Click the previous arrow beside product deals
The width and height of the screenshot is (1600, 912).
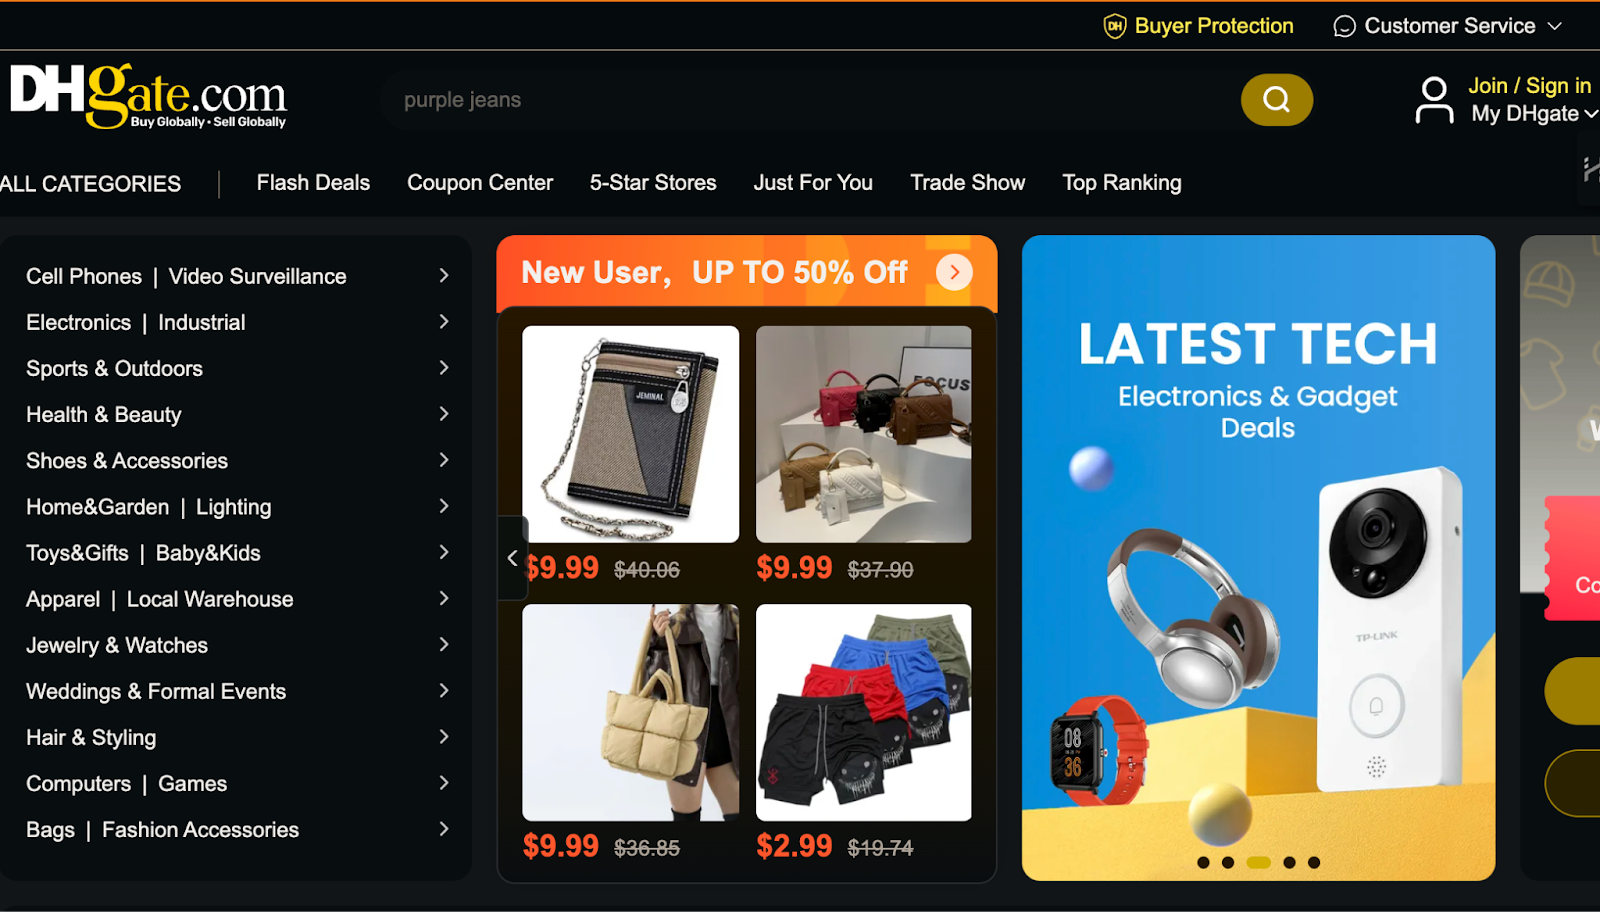[512, 558]
